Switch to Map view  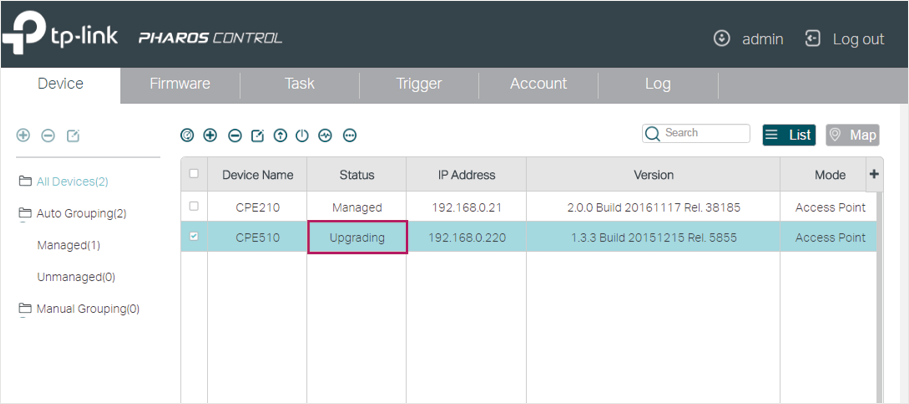point(852,135)
